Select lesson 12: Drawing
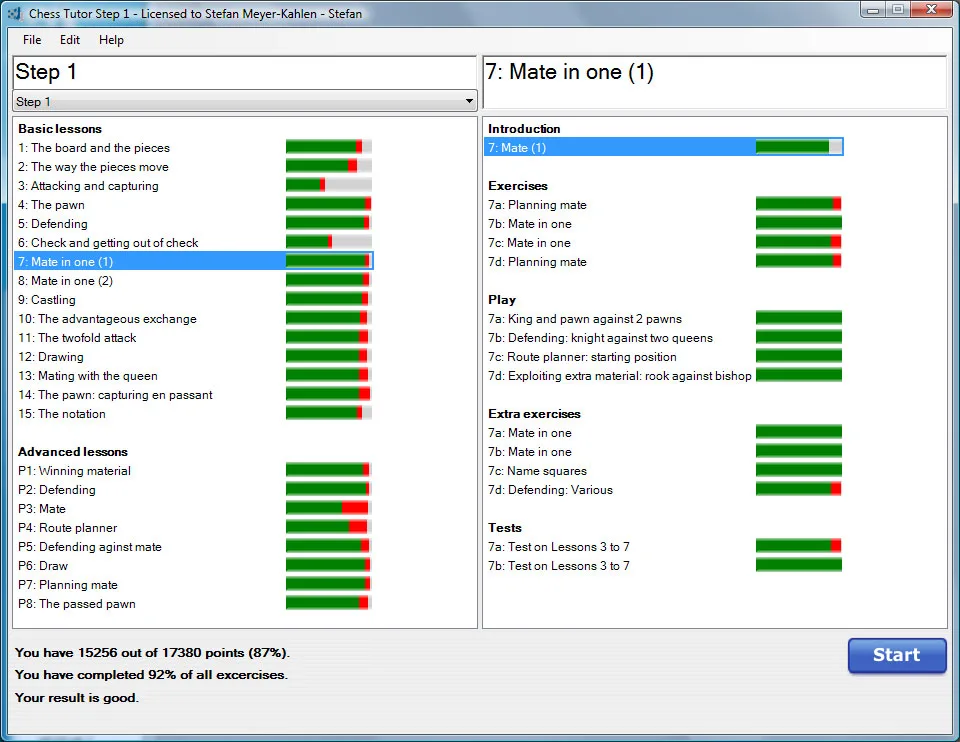The height and width of the screenshot is (742, 960). [51, 356]
